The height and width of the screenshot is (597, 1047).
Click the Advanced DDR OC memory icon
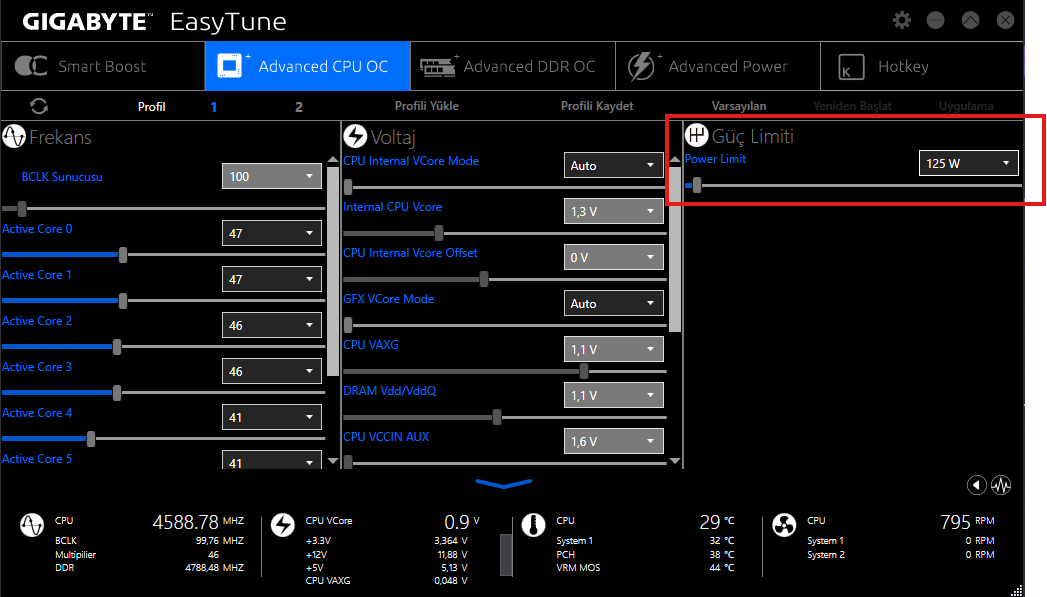pos(439,66)
